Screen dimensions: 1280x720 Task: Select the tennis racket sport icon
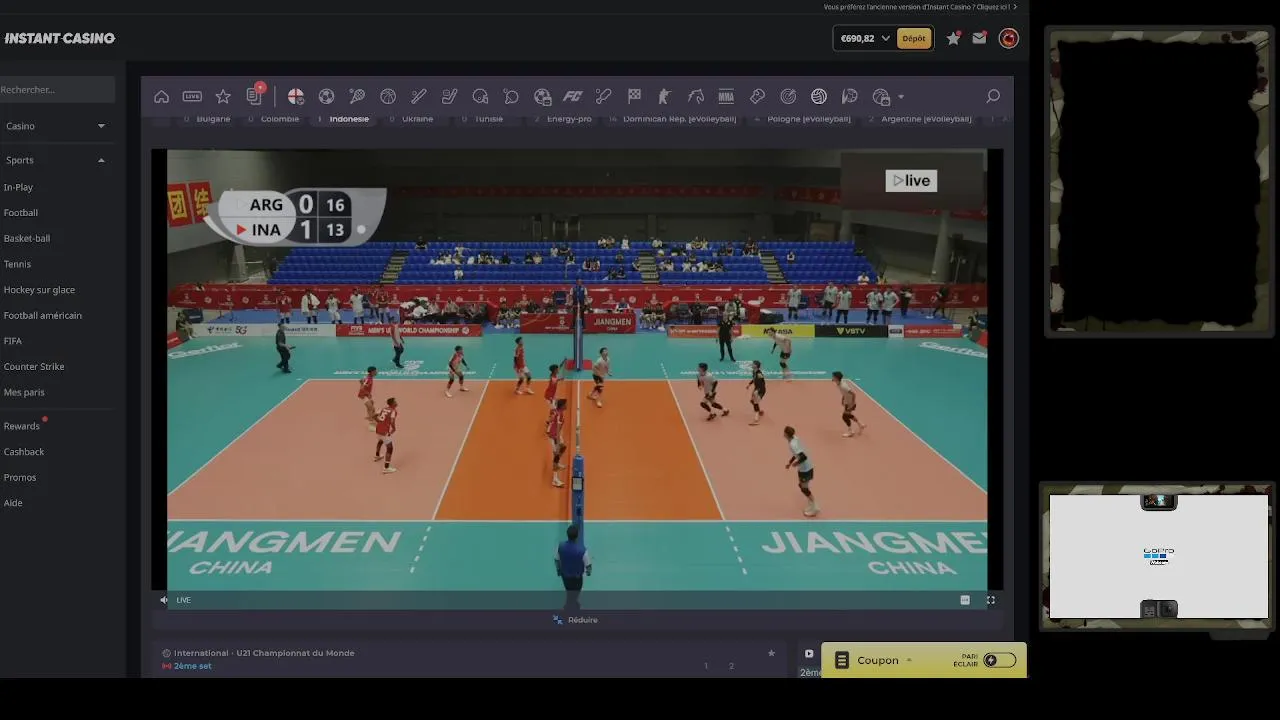click(x=357, y=97)
